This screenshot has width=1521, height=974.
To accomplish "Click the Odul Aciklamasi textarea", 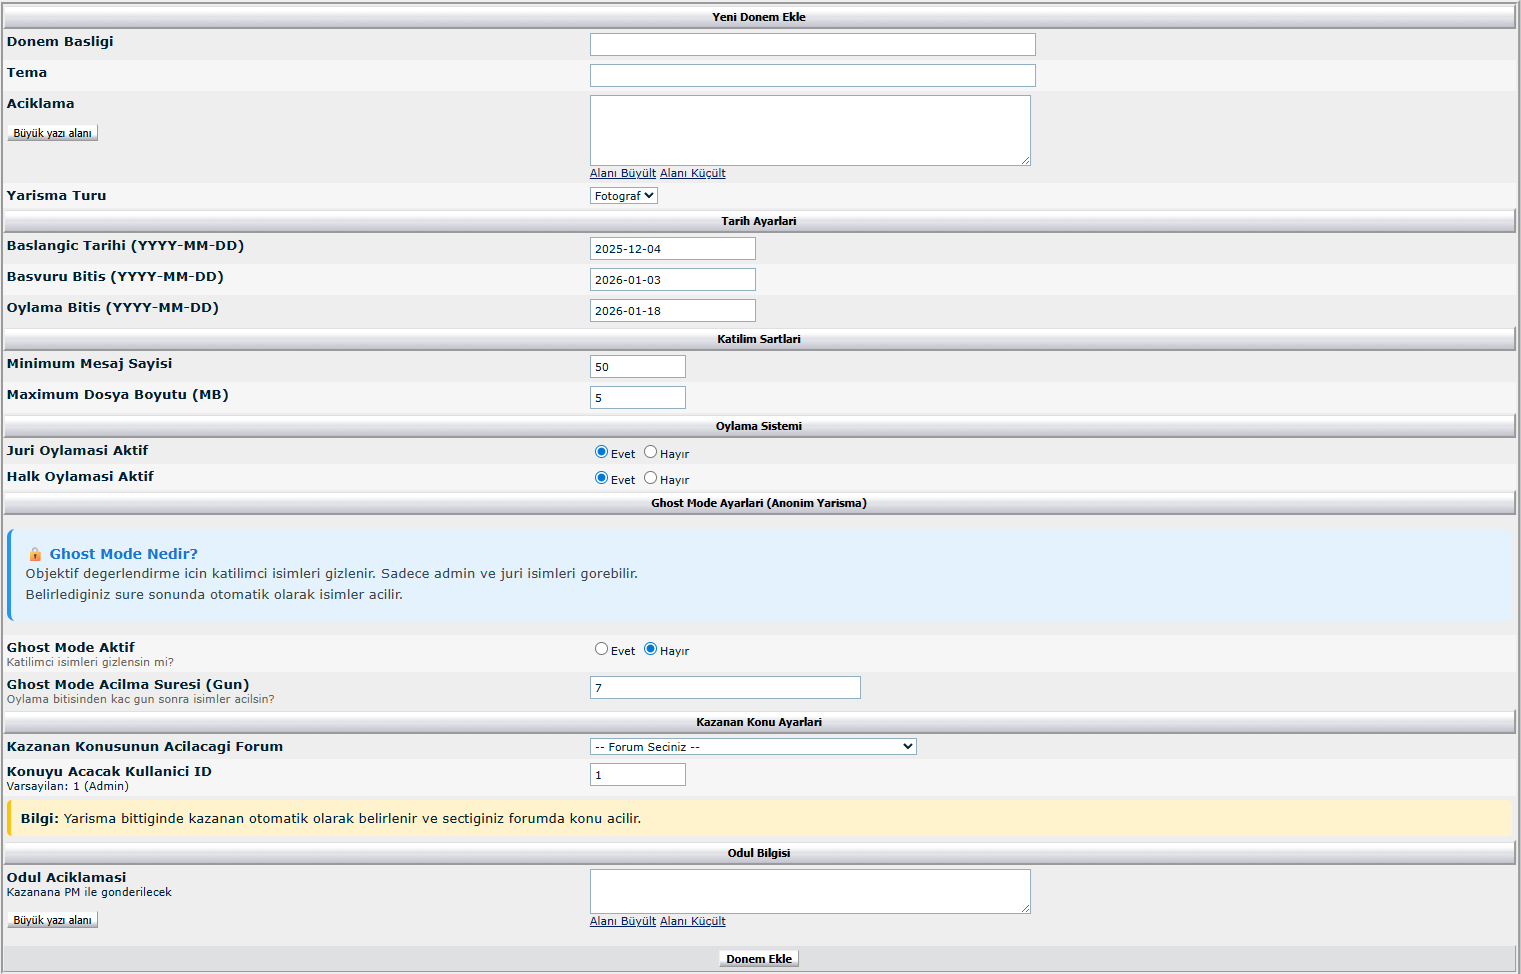I will coord(809,891).
